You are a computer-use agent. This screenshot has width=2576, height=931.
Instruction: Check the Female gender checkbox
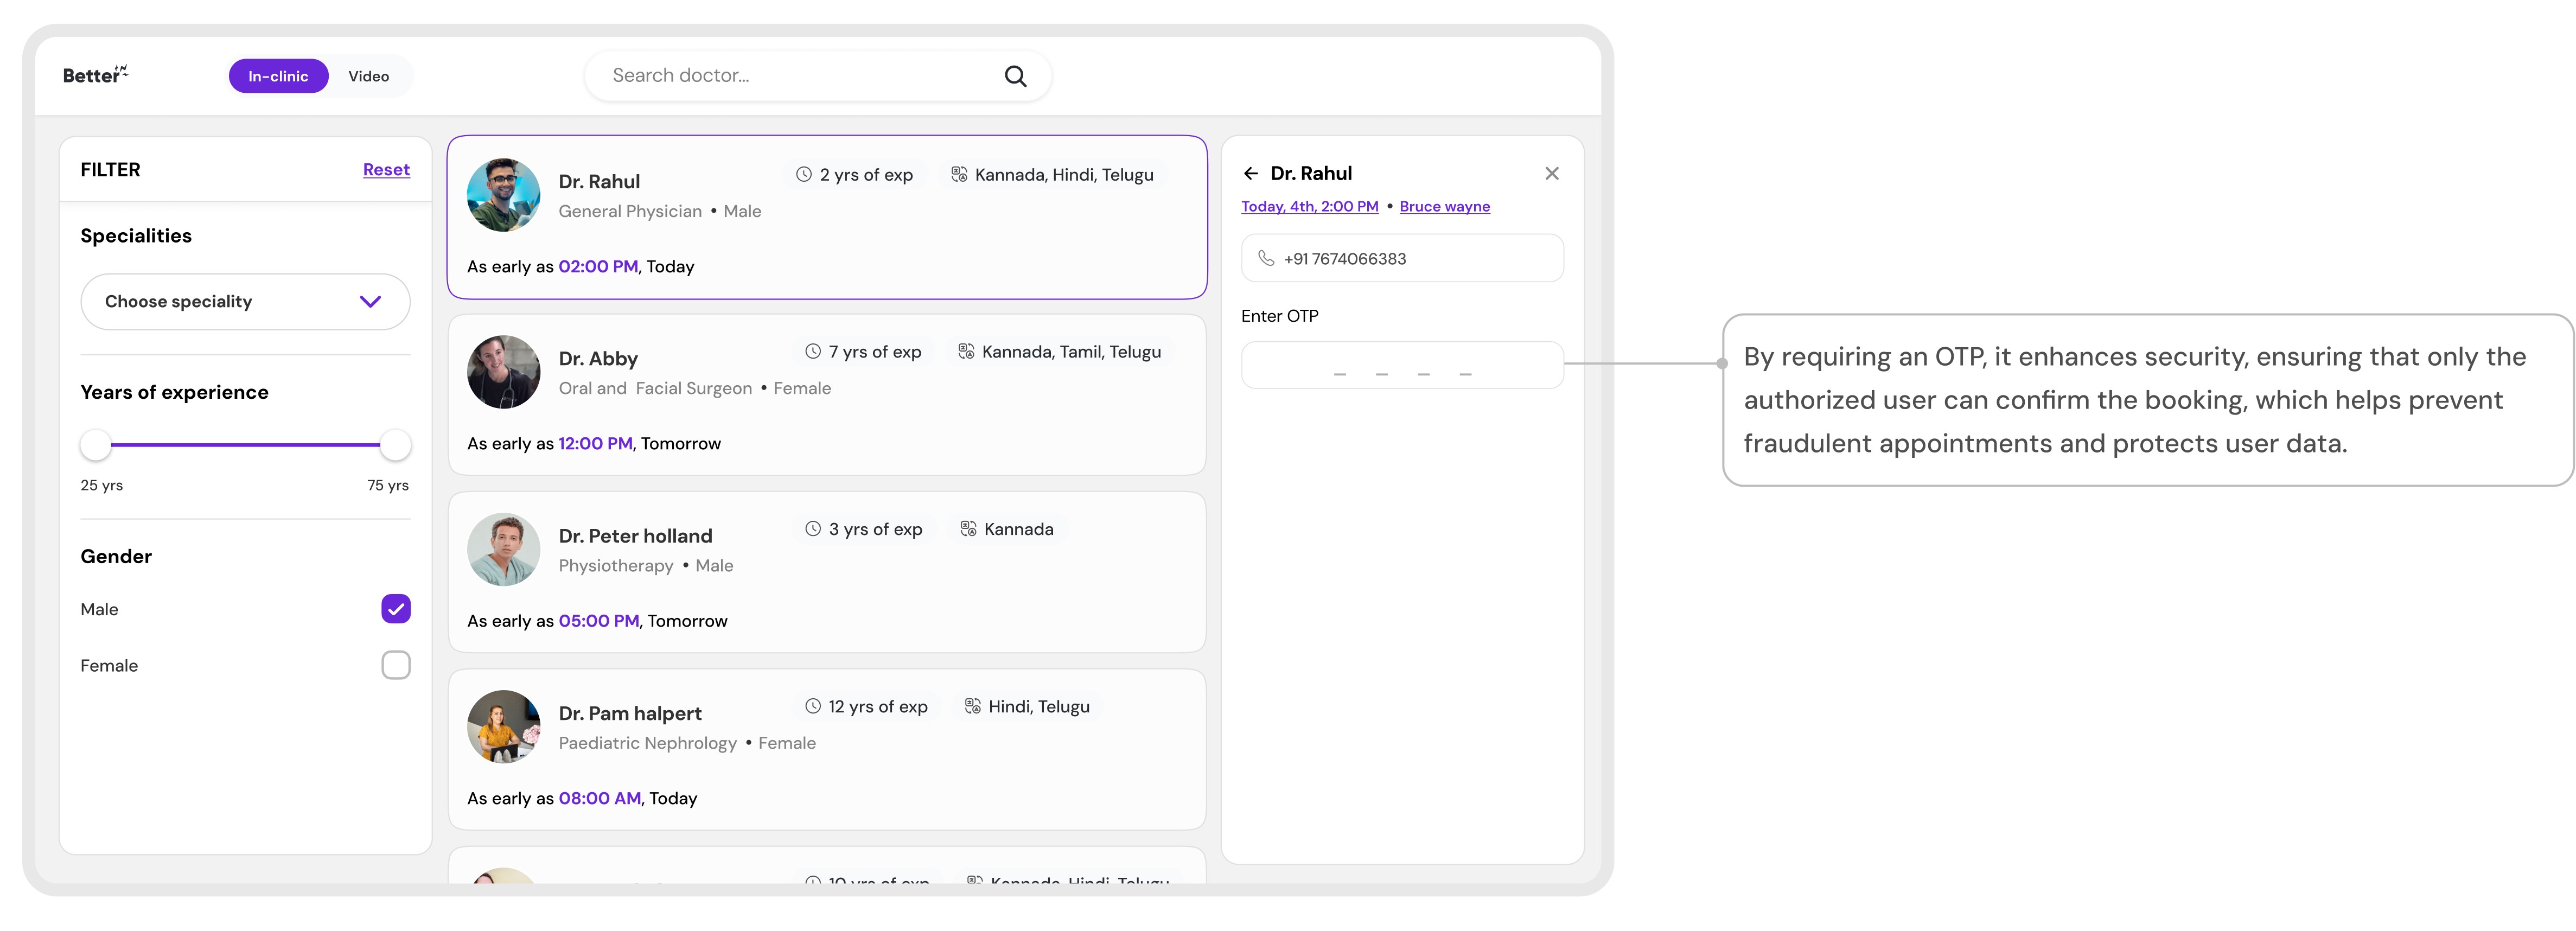tap(396, 665)
